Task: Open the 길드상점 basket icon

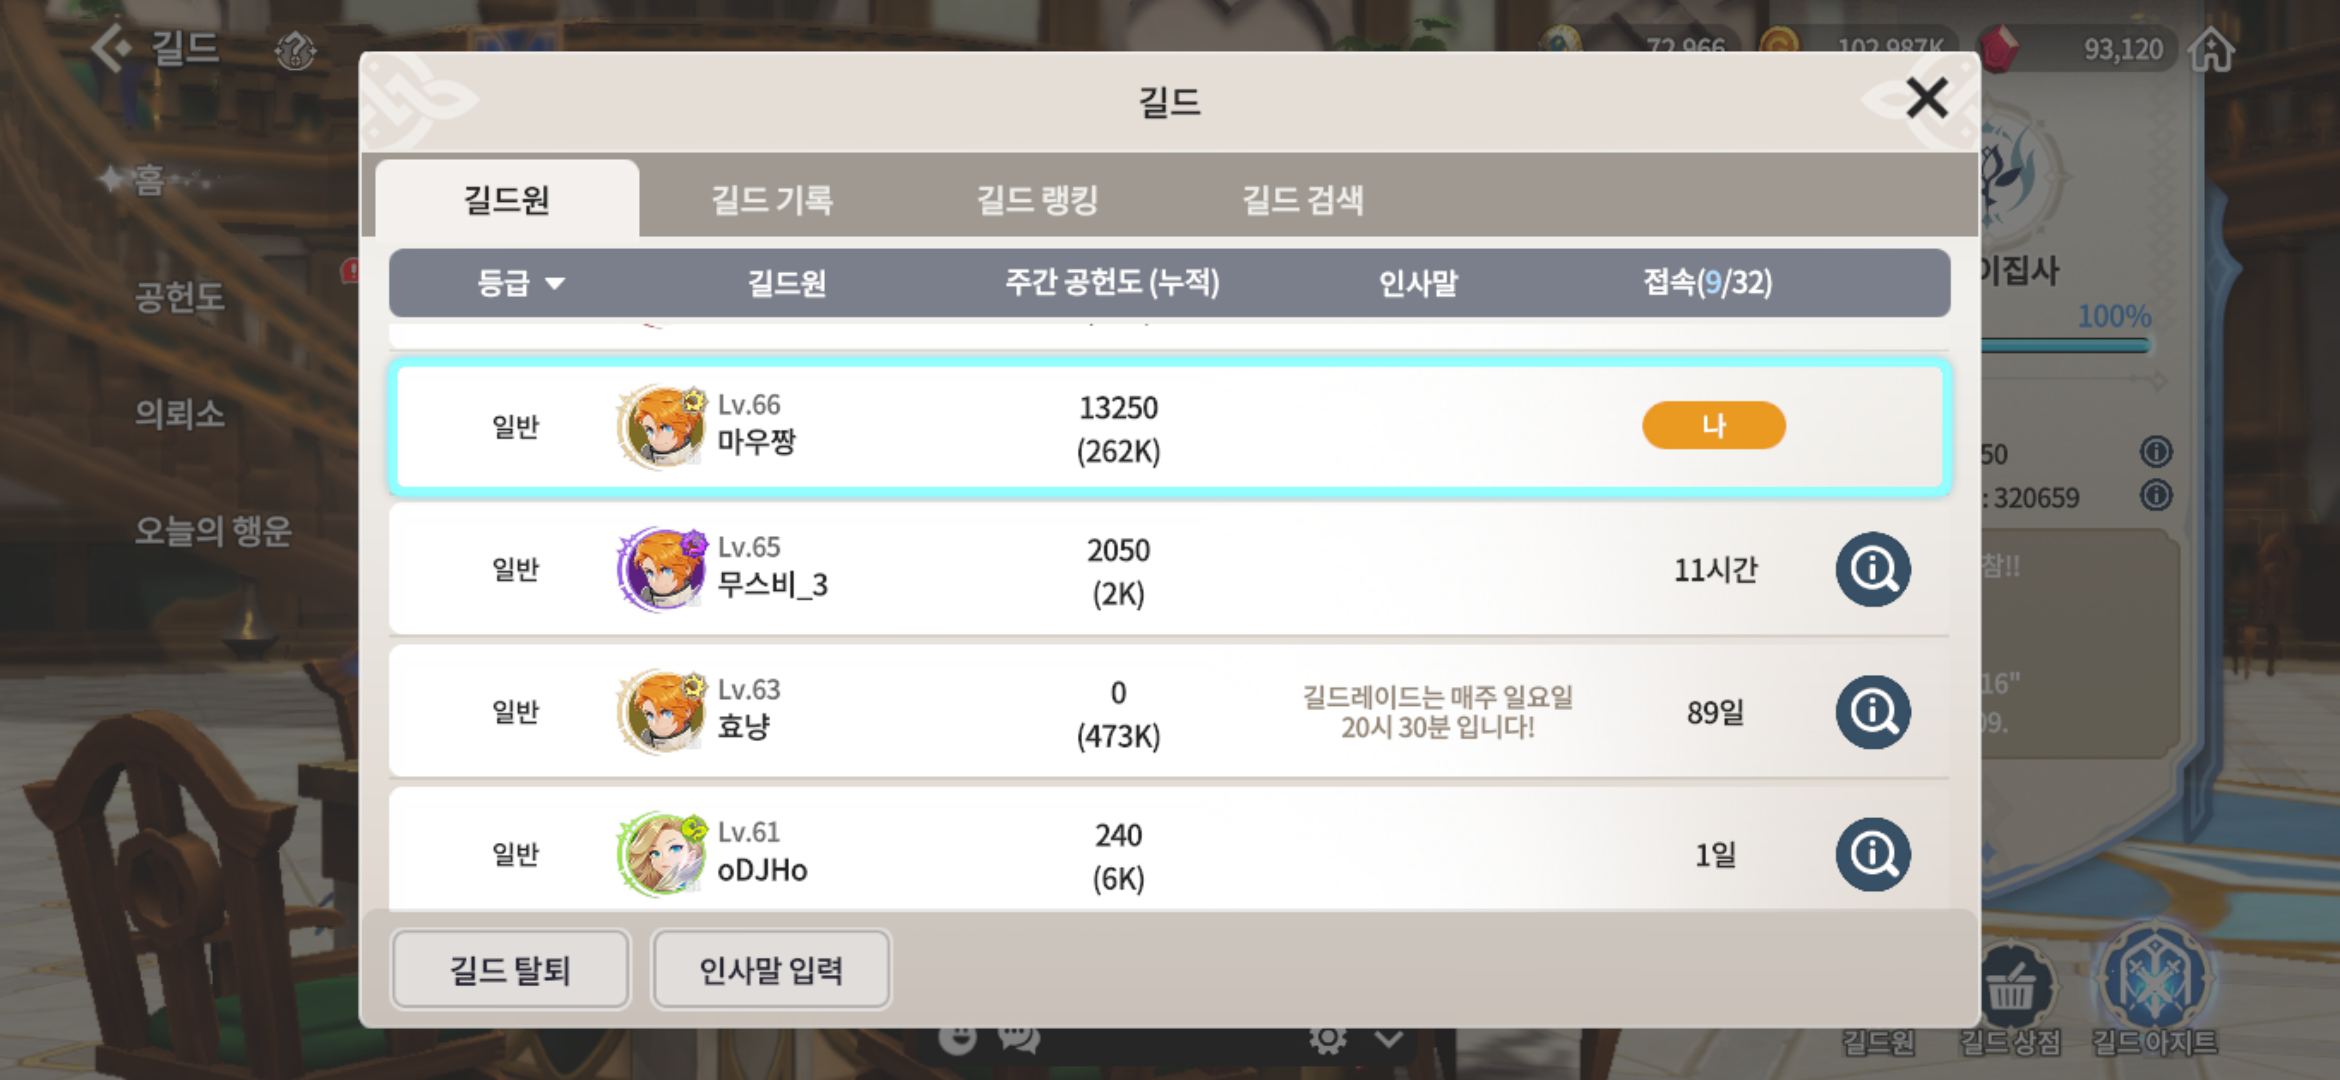Action: 2011,987
